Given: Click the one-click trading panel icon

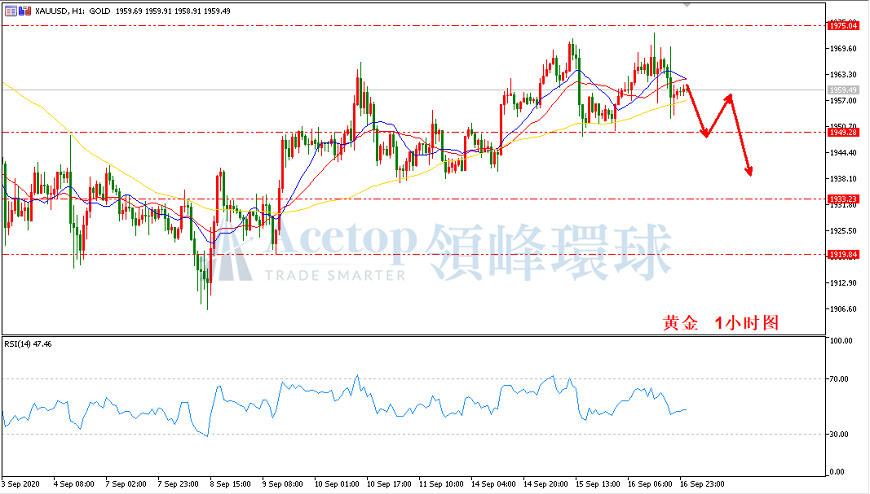Looking at the screenshot, I should (11, 11).
